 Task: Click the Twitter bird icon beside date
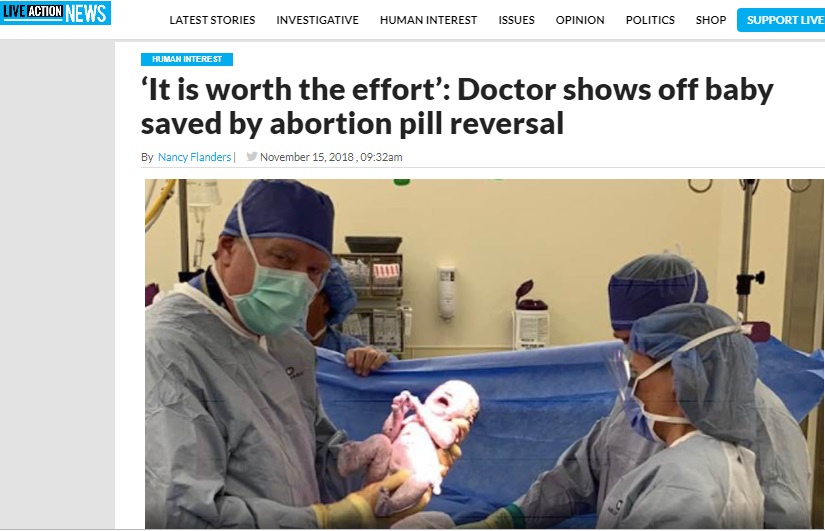(x=251, y=156)
